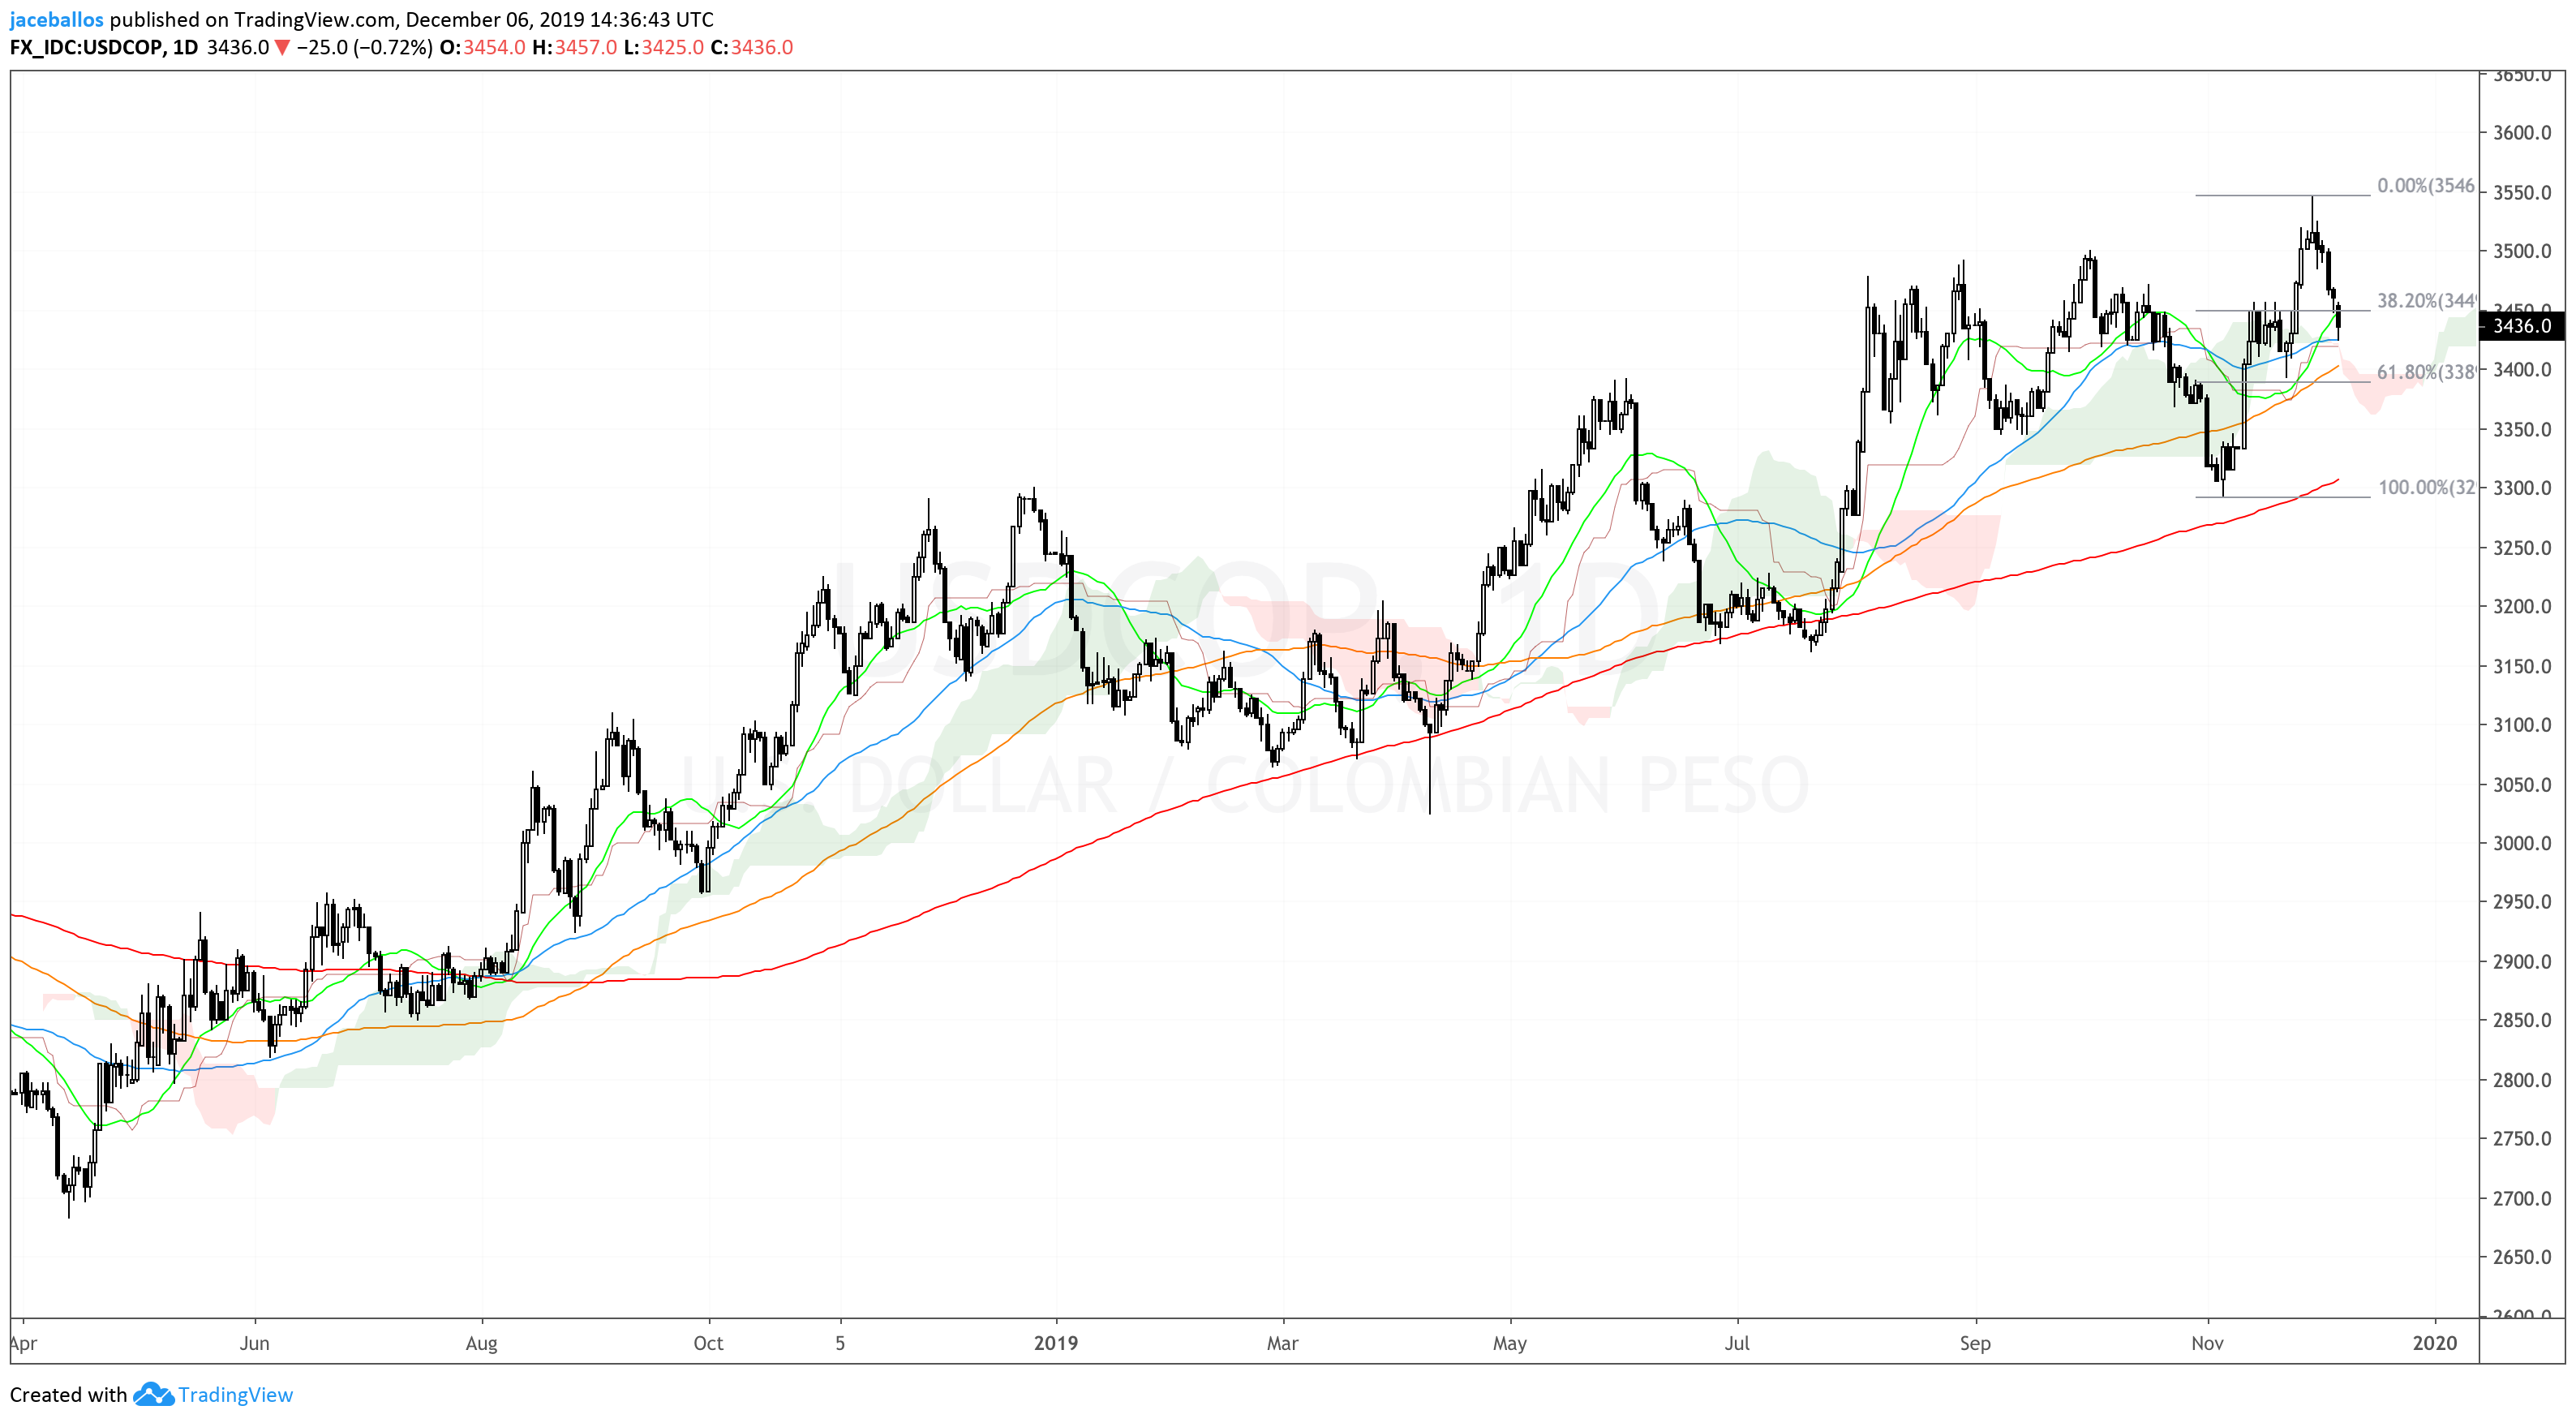Click the Aug label on time axis
This screenshot has height=1423, width=2576.
[481, 1343]
